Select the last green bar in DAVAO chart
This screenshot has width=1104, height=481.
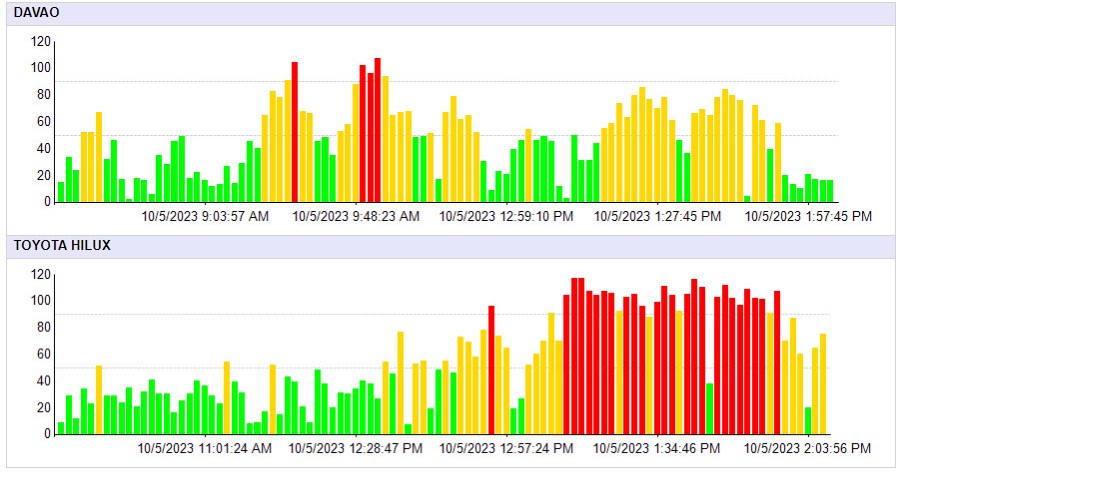830,192
